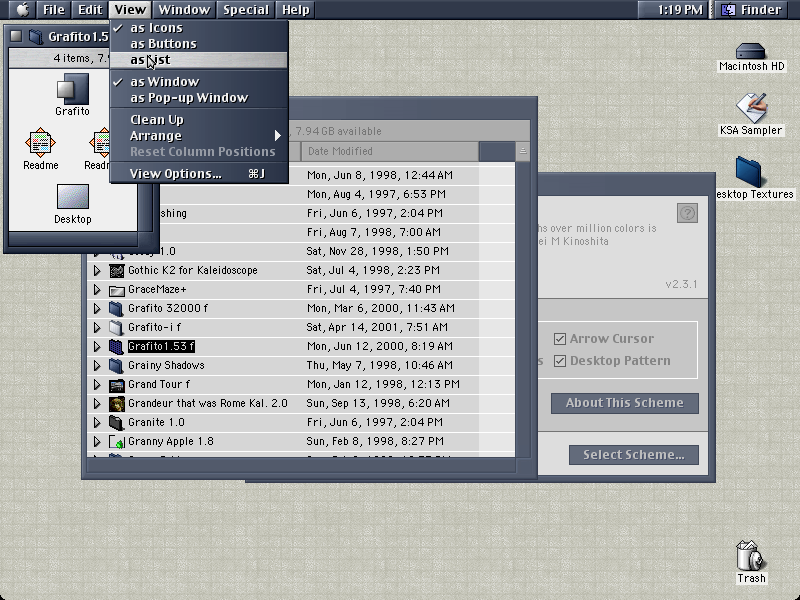Choose "as Buttons" in the View menu
The width and height of the screenshot is (800, 600).
click(x=199, y=44)
